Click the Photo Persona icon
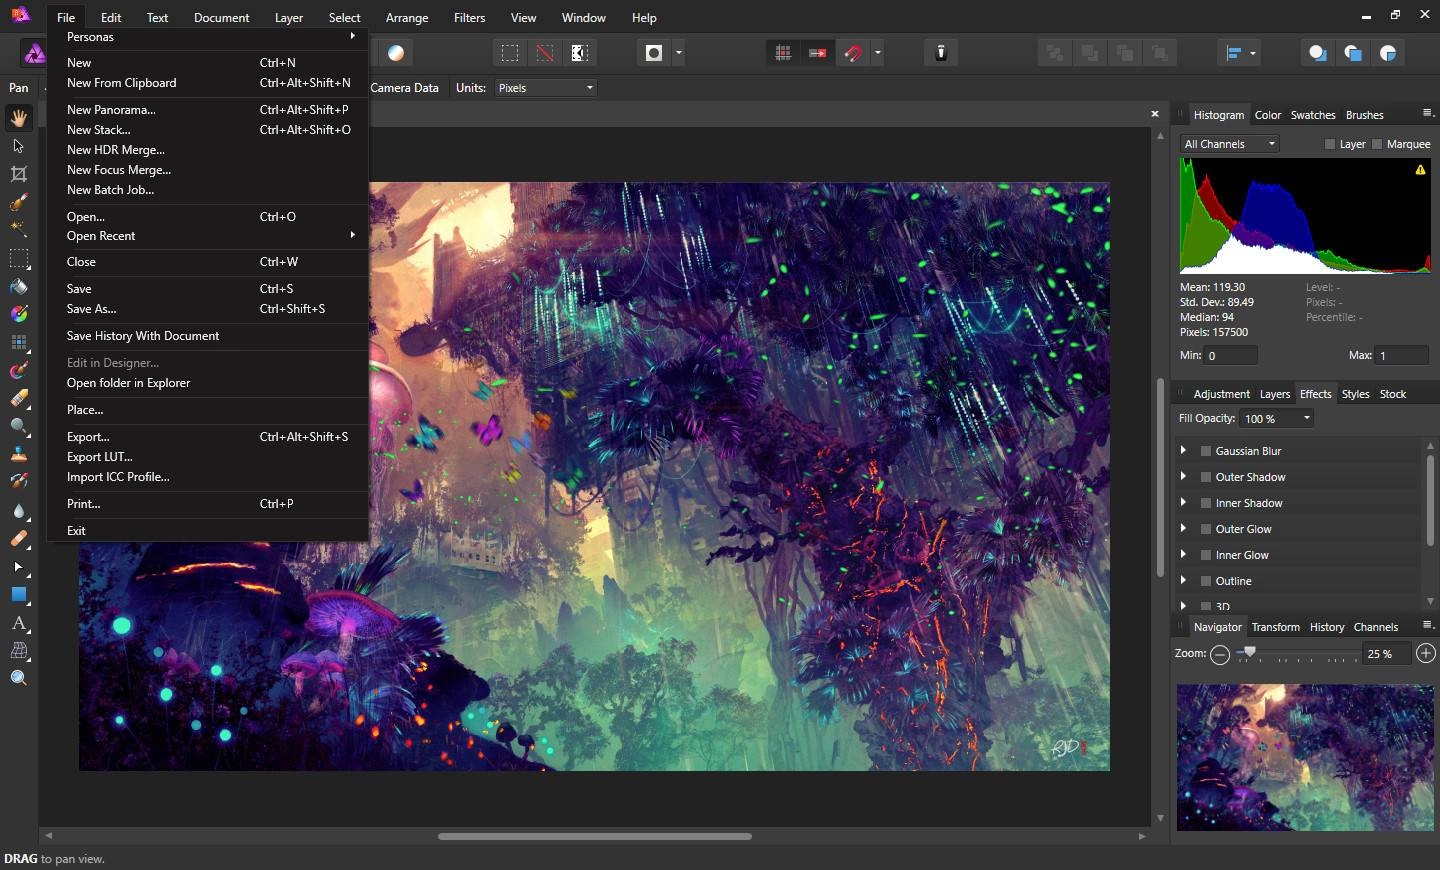Image resolution: width=1440 pixels, height=870 pixels. (35, 53)
